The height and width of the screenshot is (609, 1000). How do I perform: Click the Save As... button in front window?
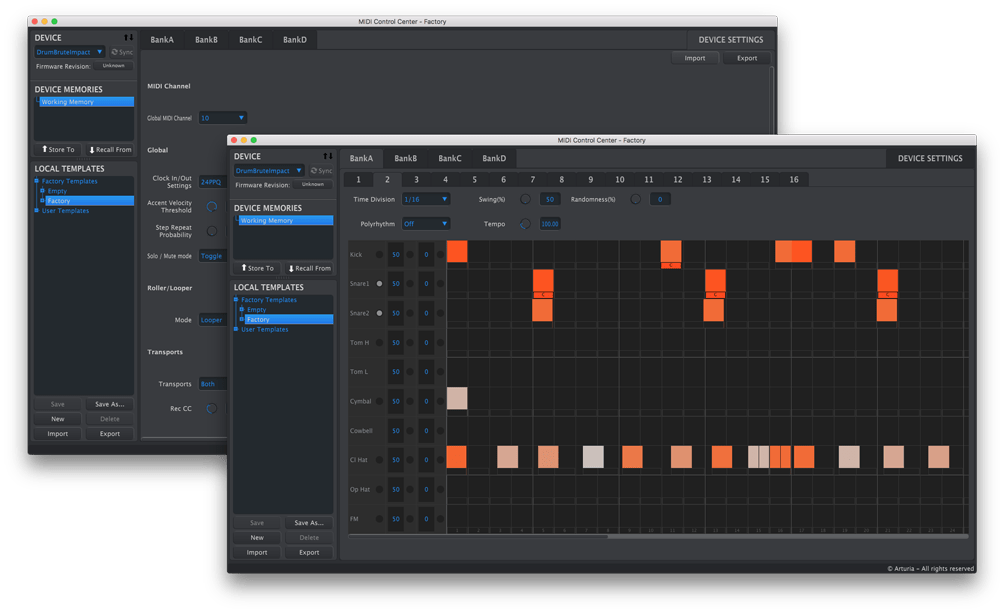[309, 523]
